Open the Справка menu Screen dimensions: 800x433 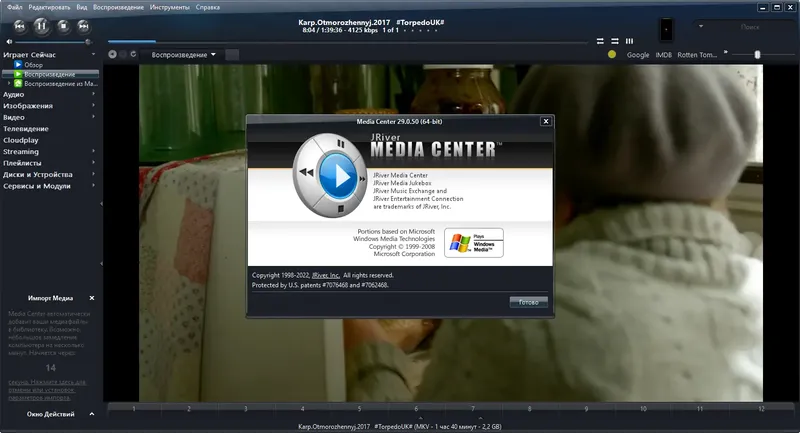point(208,7)
